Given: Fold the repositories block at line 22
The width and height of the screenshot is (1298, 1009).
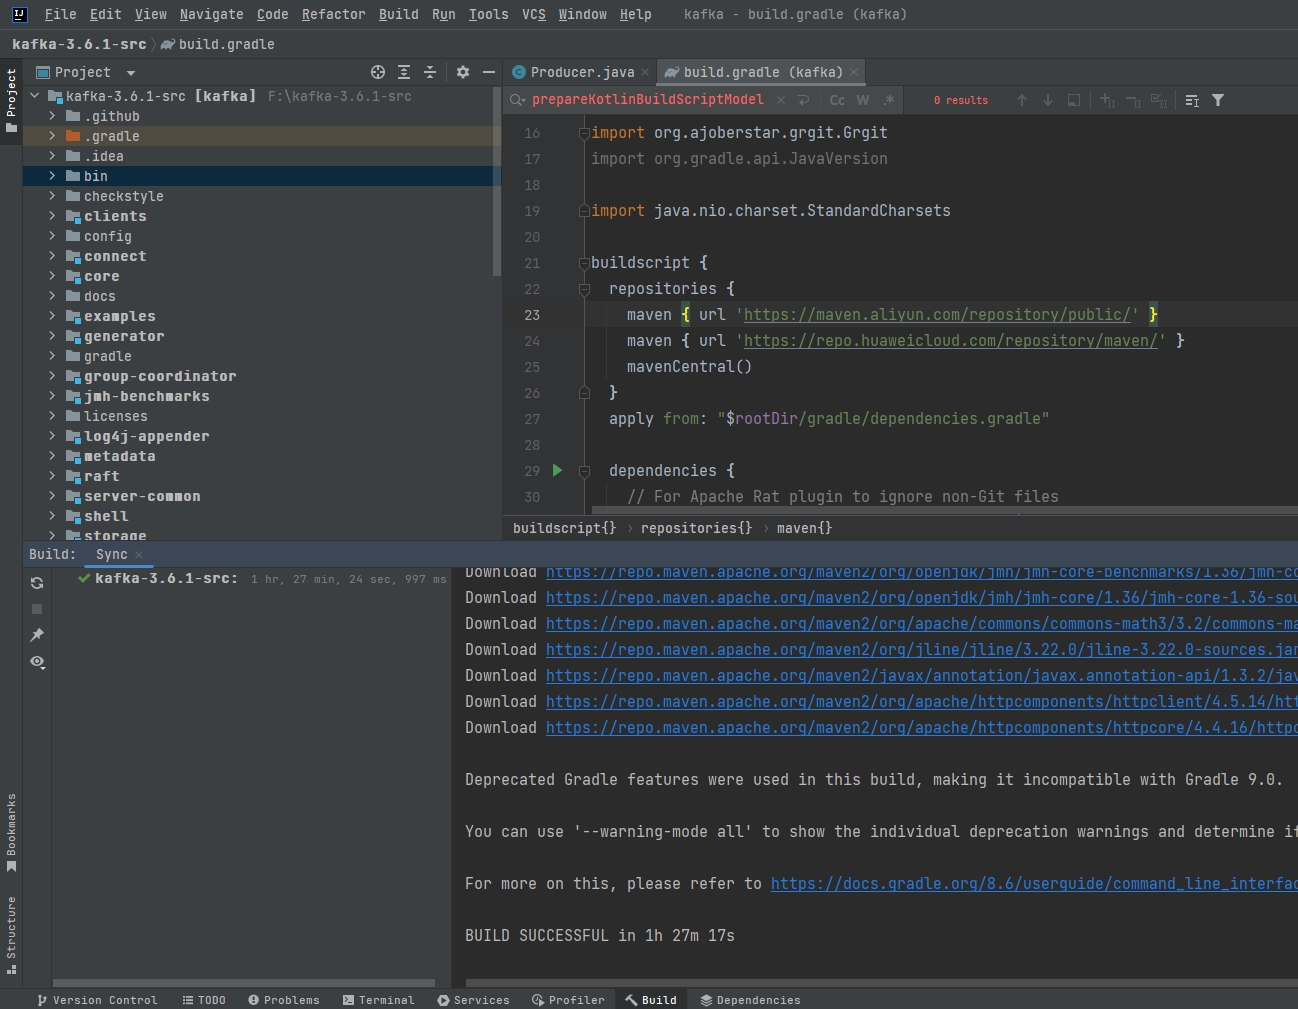Looking at the screenshot, I should 584,289.
